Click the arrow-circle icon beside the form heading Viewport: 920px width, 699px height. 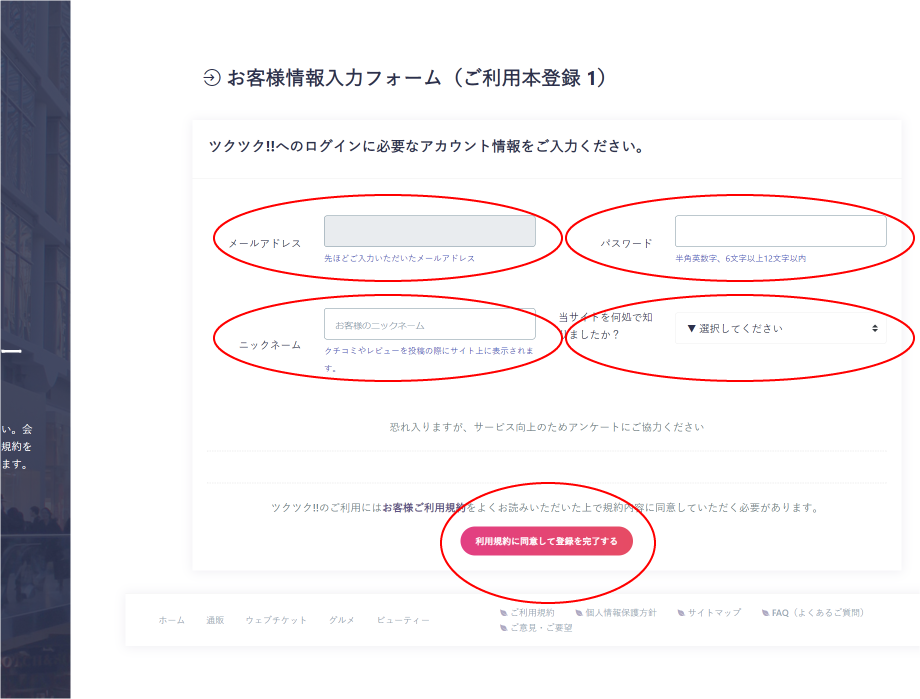(x=212, y=77)
